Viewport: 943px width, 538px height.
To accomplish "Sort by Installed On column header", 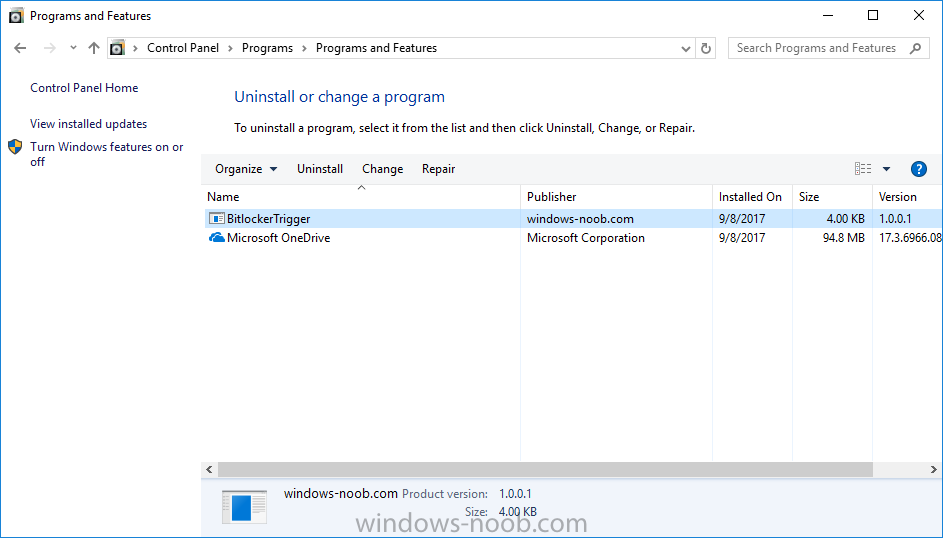I will (752, 197).
